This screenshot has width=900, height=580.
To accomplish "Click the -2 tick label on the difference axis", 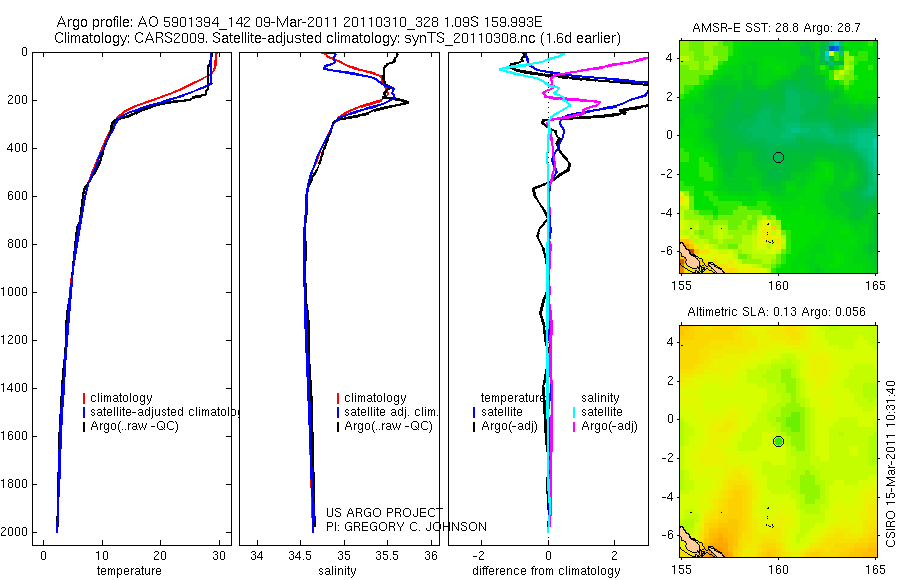I will point(479,556).
